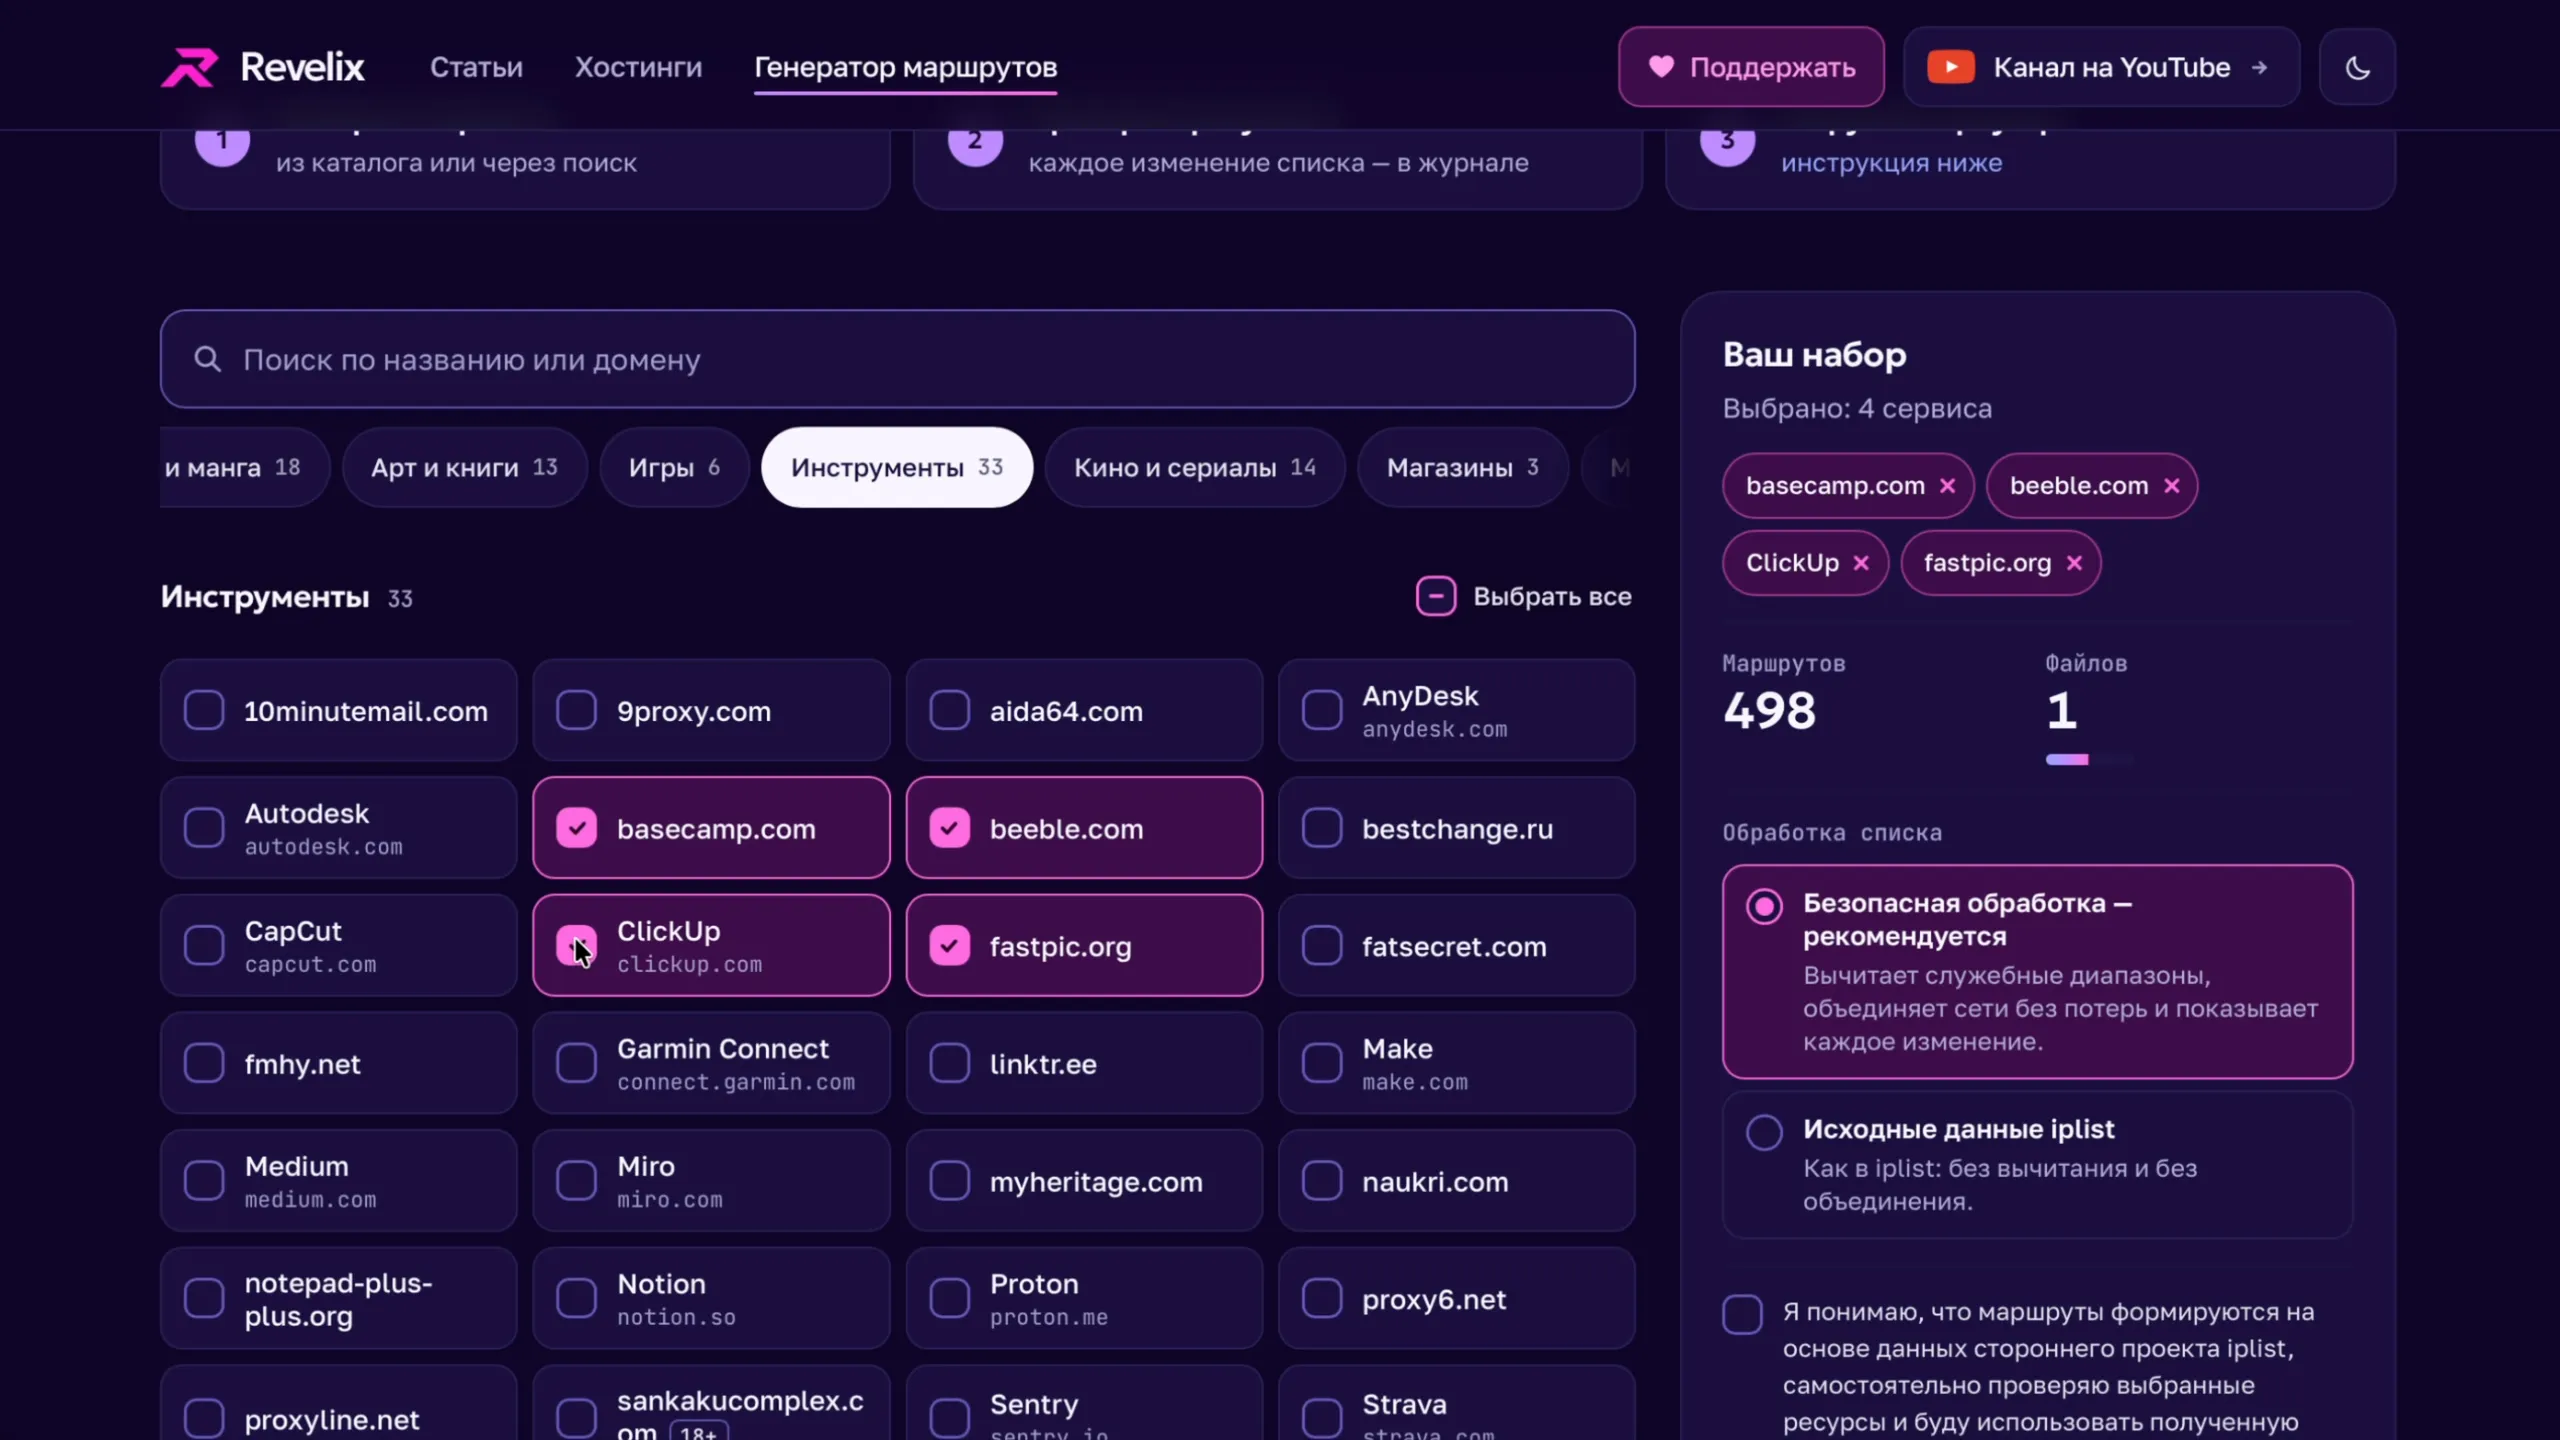The height and width of the screenshot is (1440, 2560).
Task: Check the Medium checkbox
Action: point(204,1181)
